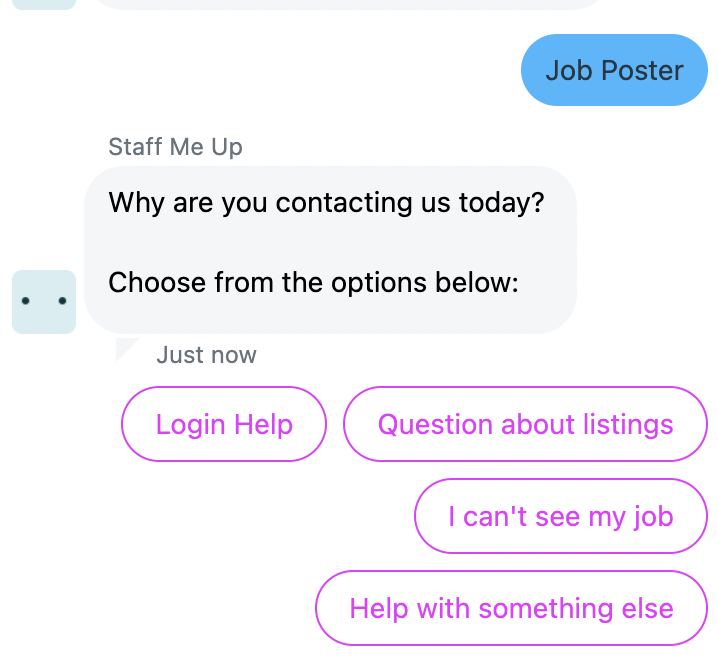Viewport: 718px width, 672px height.
Task: Click the Choose from the options below line
Action: 313,282
